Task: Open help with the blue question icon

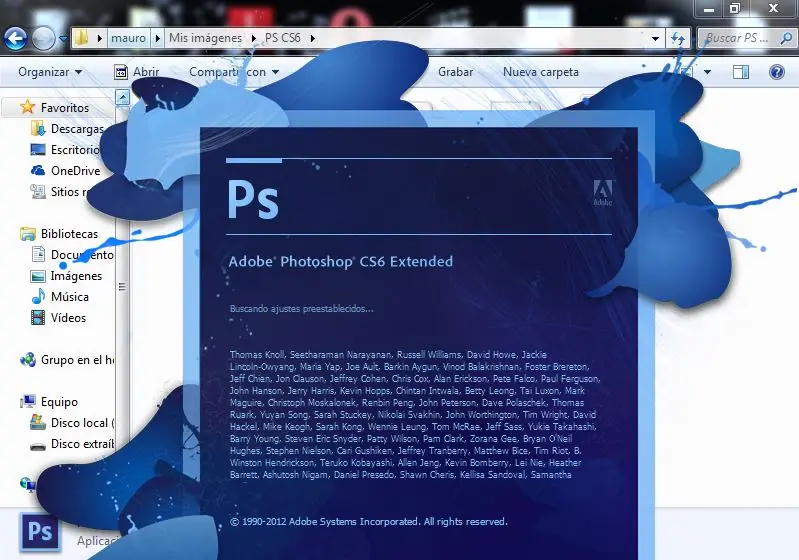Action: tap(777, 72)
